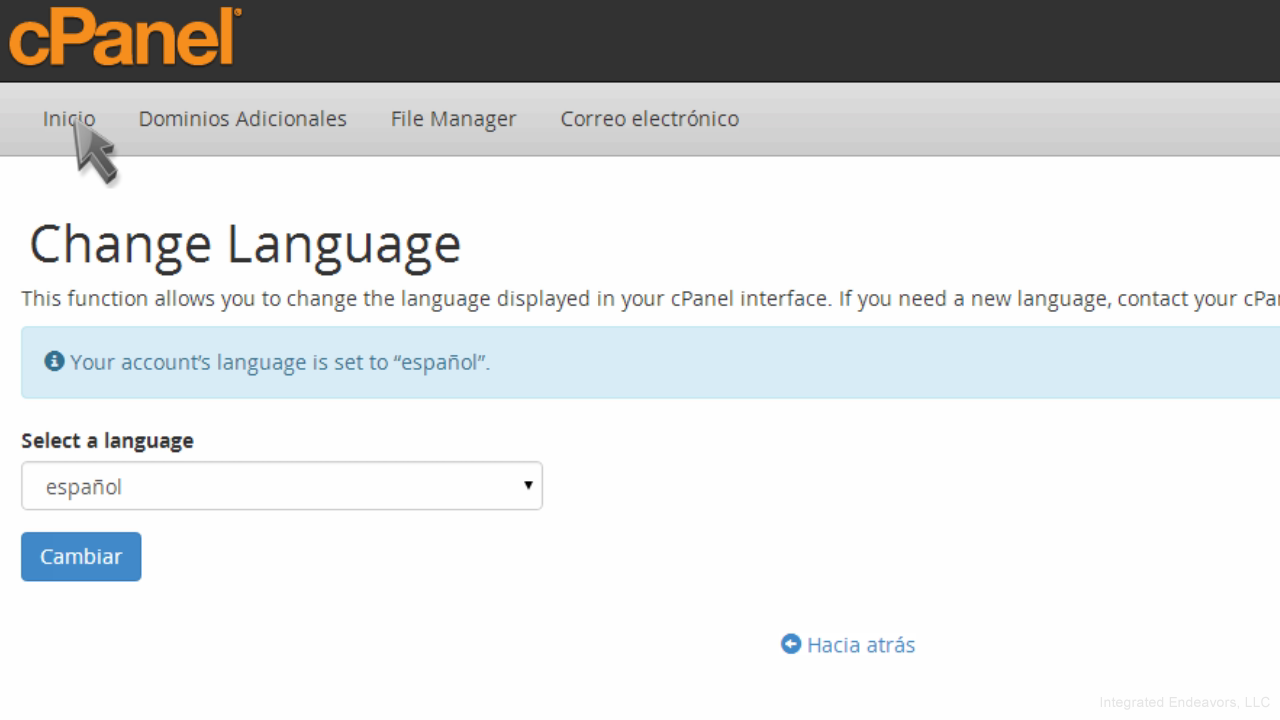Select the Change Language heading text
The image size is (1280, 720).
pos(245,244)
